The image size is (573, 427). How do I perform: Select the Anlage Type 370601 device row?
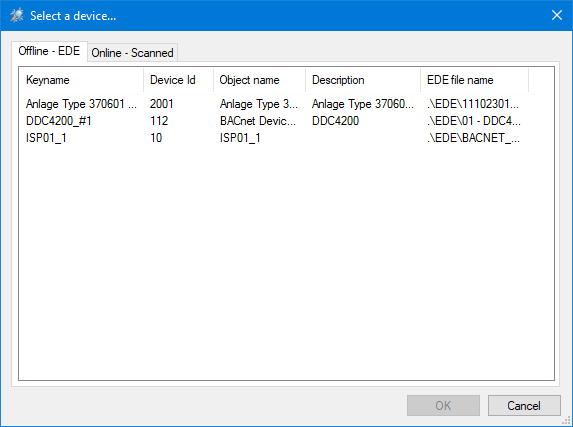point(278,104)
